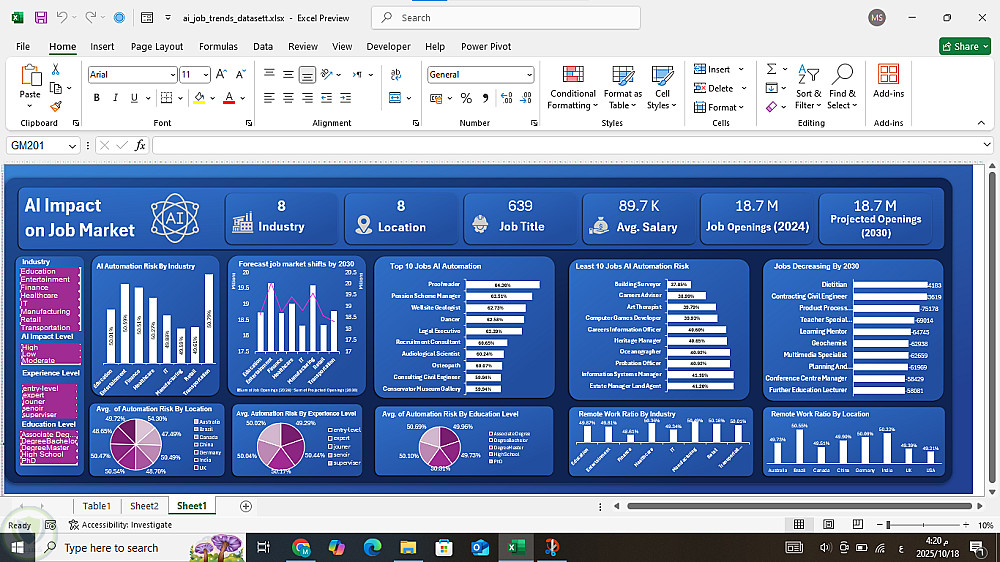Open Excel from the Windows taskbar

click(515, 547)
